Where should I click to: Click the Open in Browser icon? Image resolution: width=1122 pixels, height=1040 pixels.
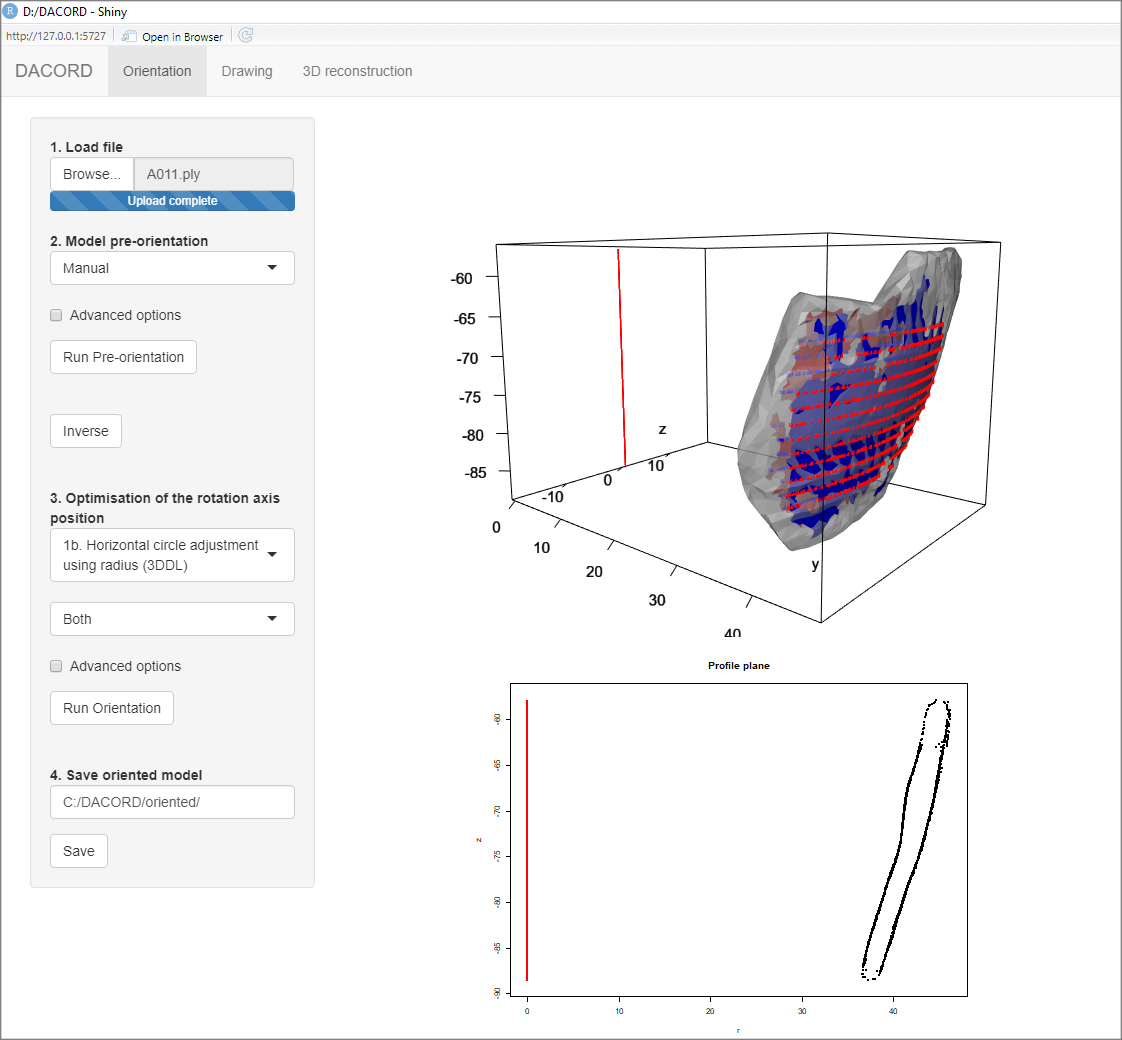pos(130,36)
